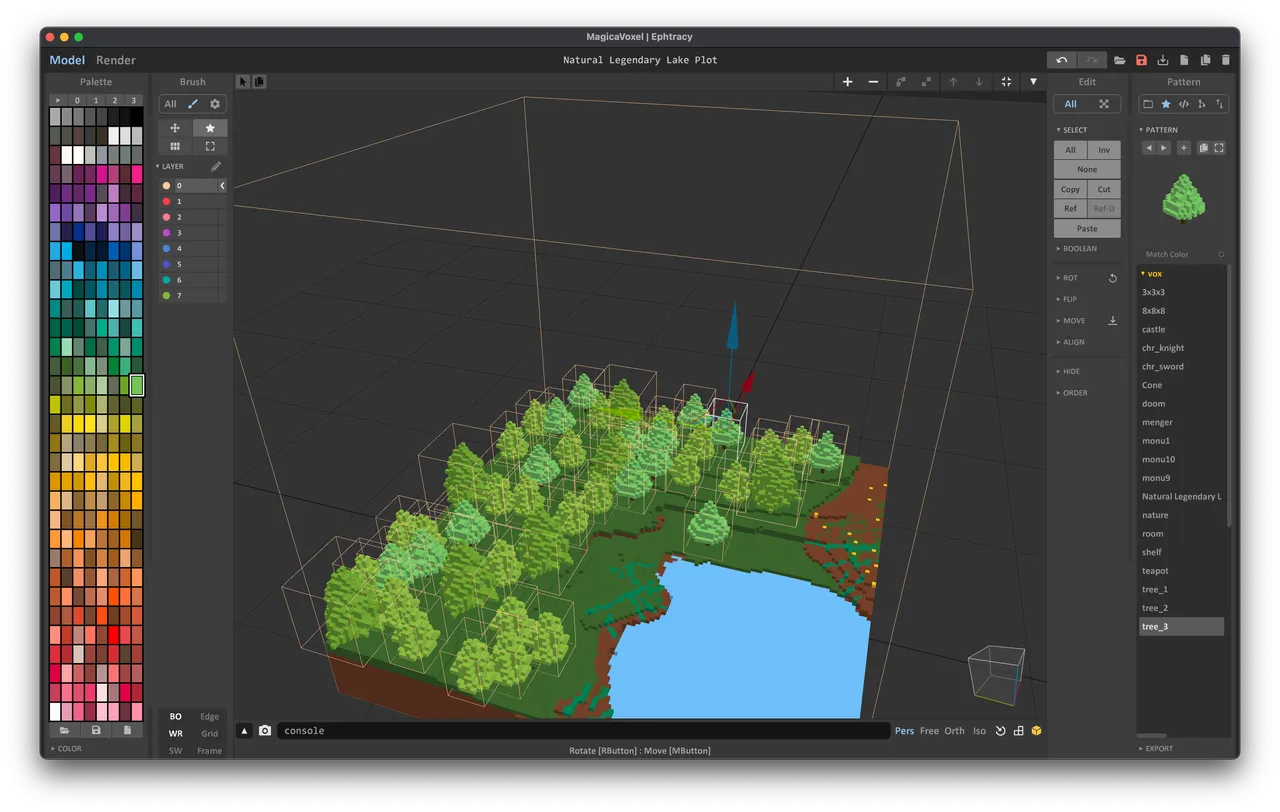The image size is (1280, 812).
Task: Delete the project with the trash icon
Action: 1226,60
